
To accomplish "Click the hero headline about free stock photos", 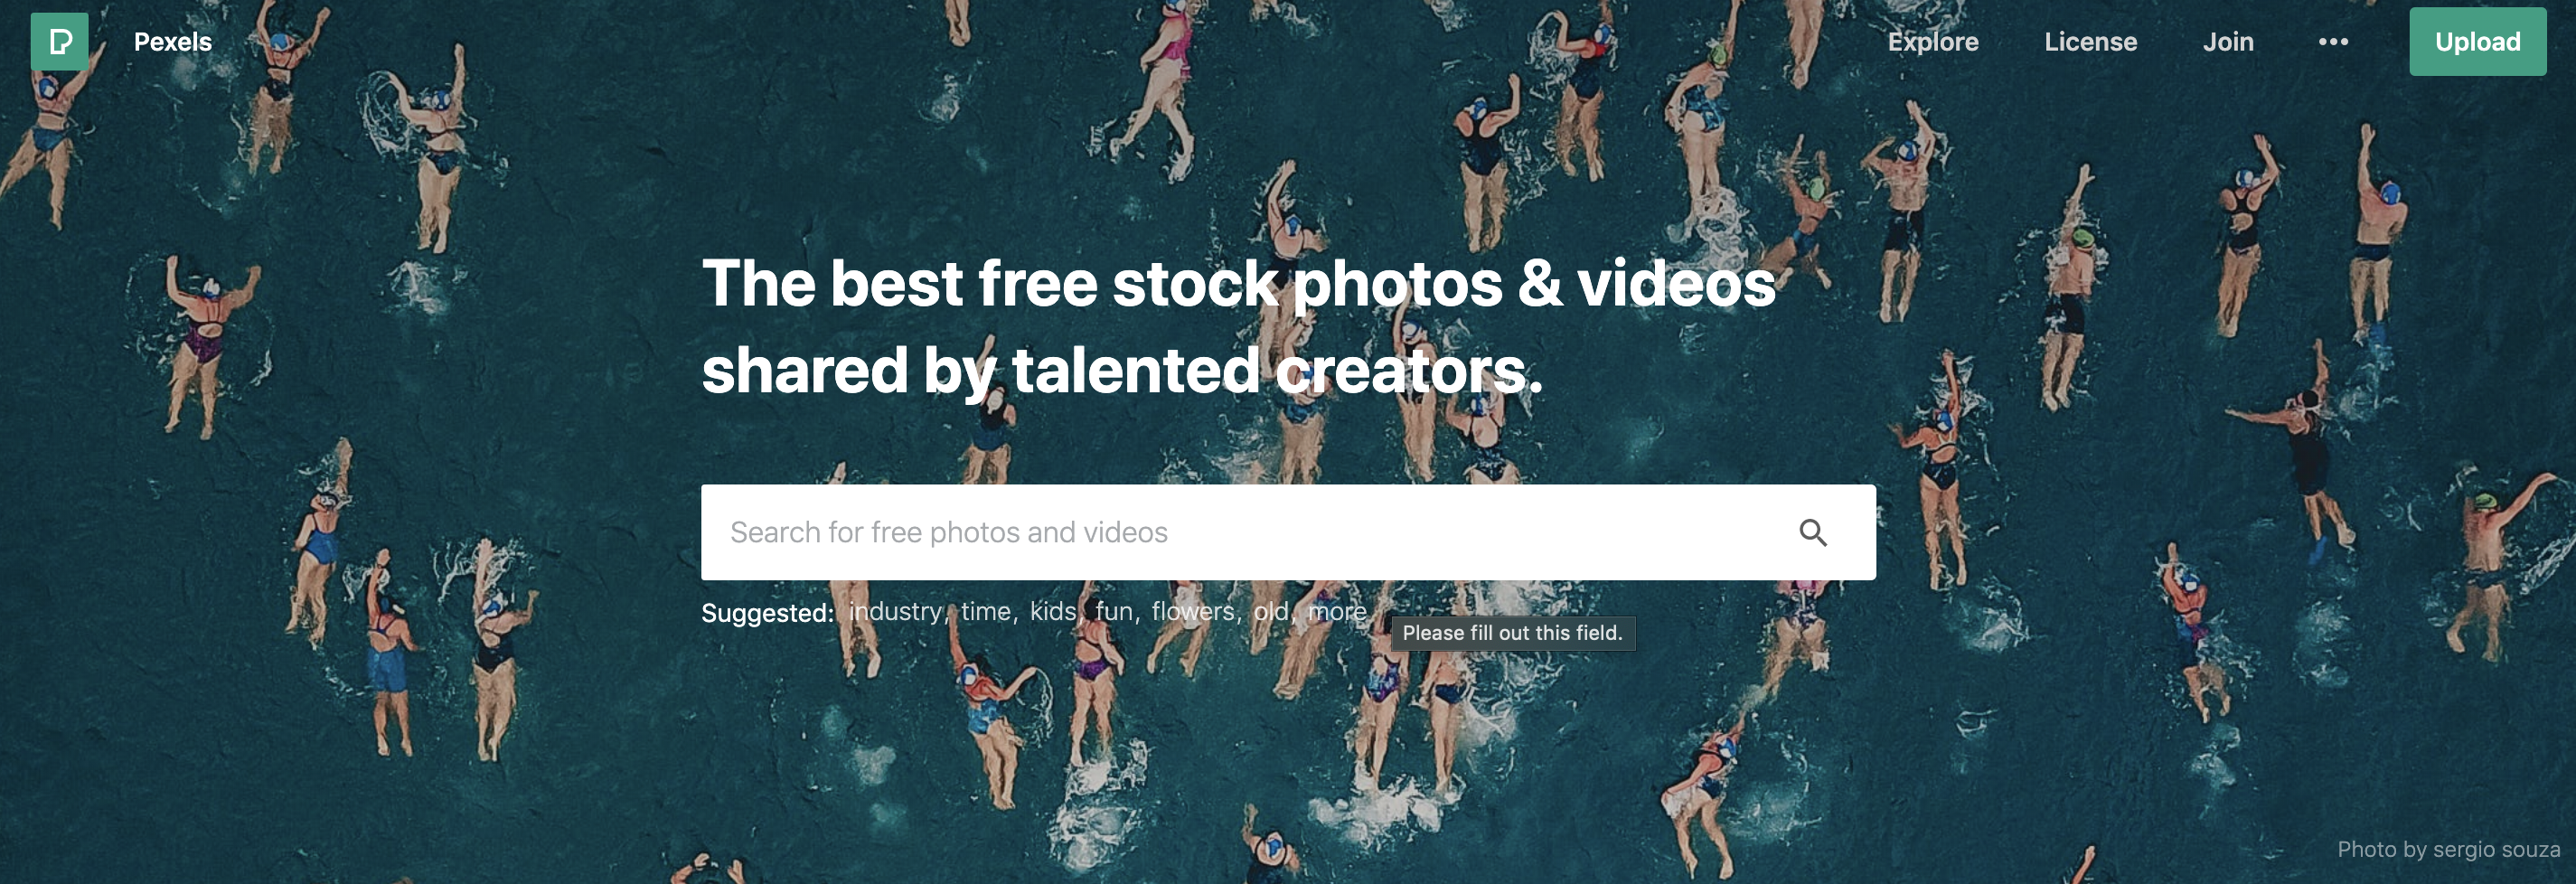I will (x=1238, y=326).
